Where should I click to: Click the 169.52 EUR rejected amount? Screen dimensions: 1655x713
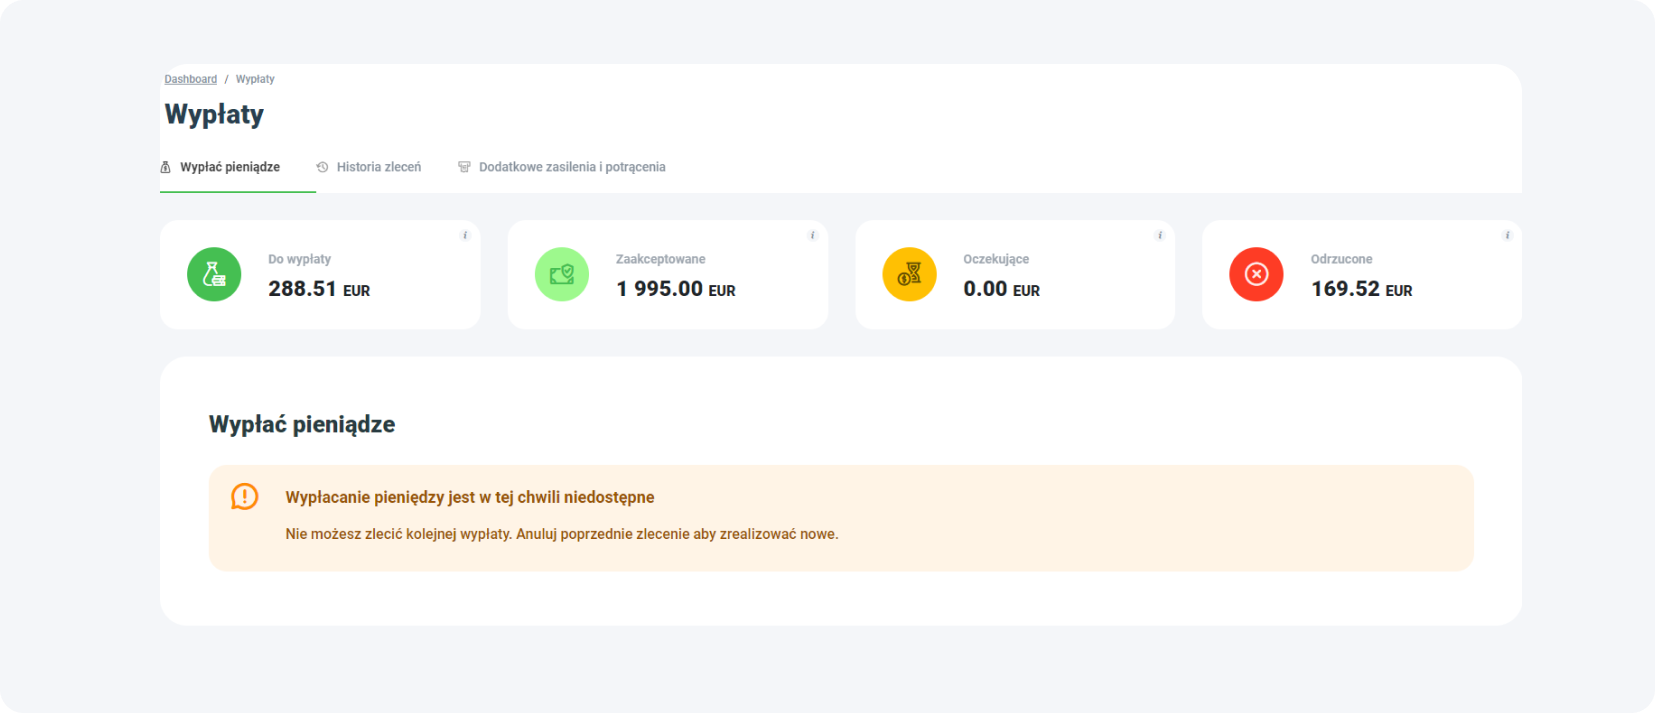pos(1361,289)
